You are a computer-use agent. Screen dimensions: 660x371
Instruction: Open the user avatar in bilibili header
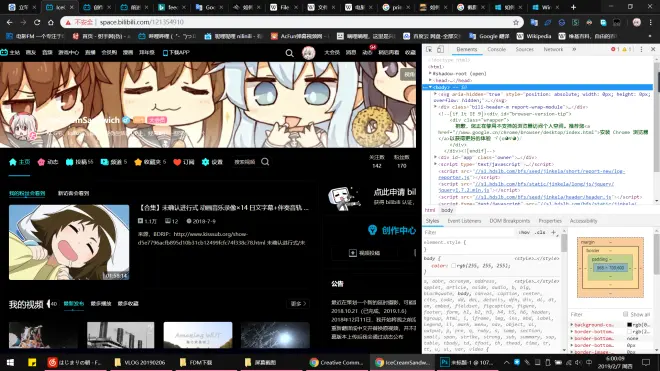[x=309, y=53]
